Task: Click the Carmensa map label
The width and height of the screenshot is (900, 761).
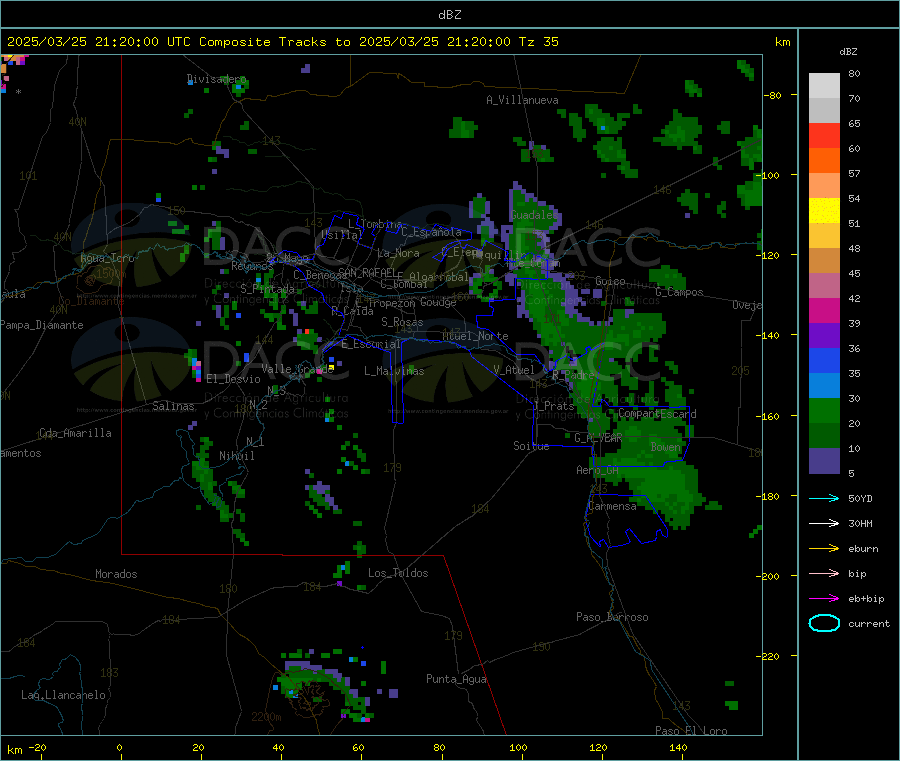Action: click(612, 506)
